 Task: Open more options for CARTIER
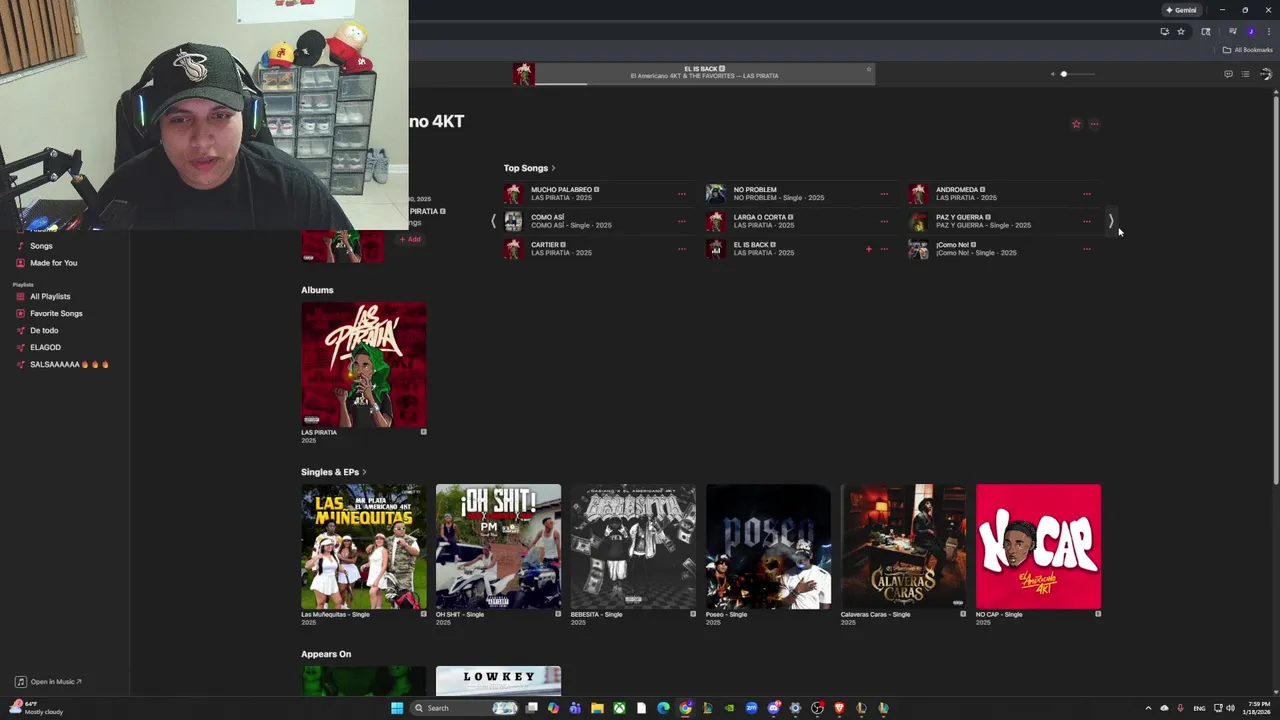[682, 249]
